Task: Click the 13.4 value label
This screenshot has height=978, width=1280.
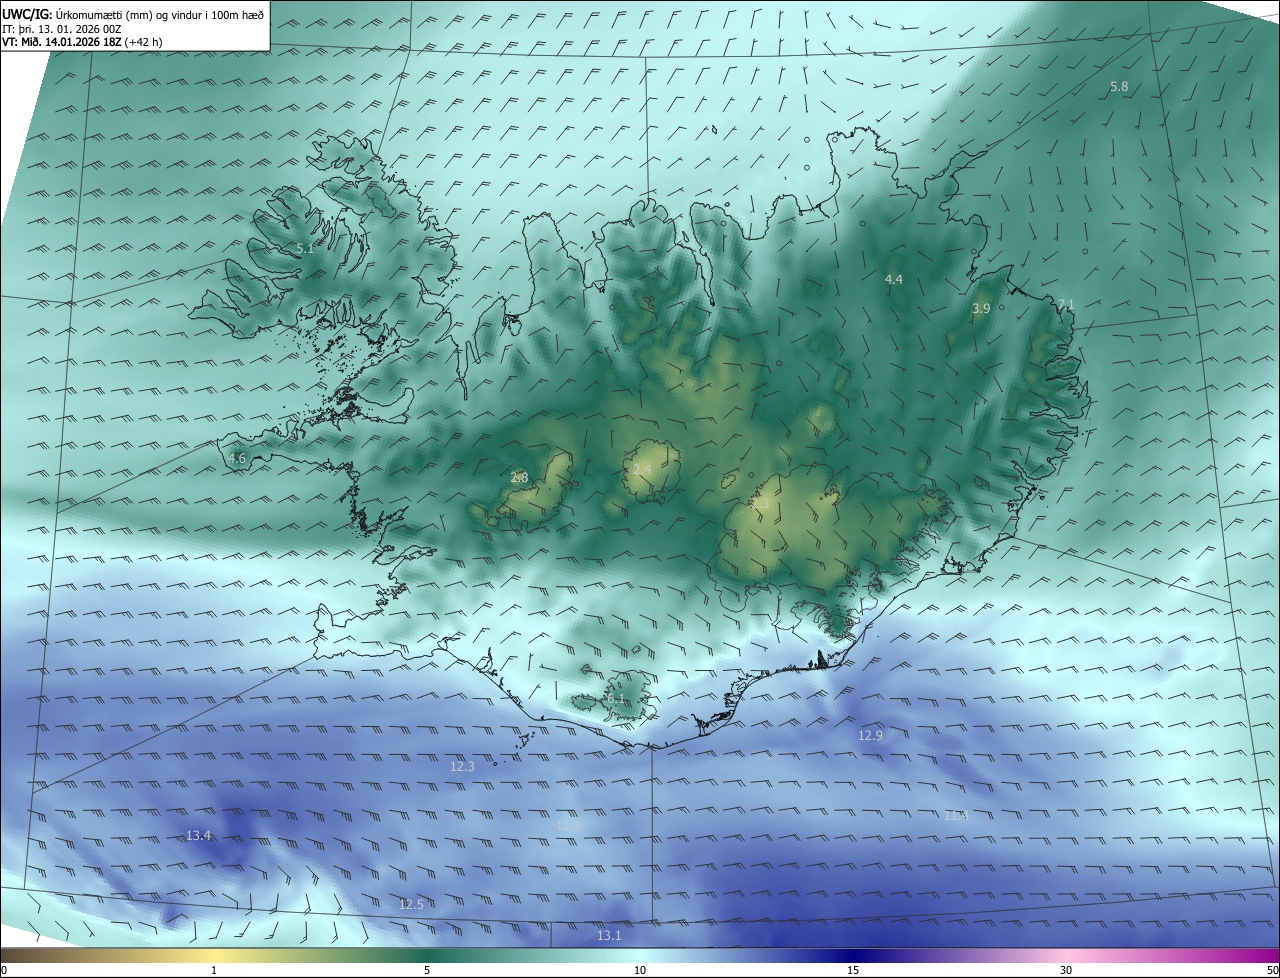Action: click(x=198, y=836)
